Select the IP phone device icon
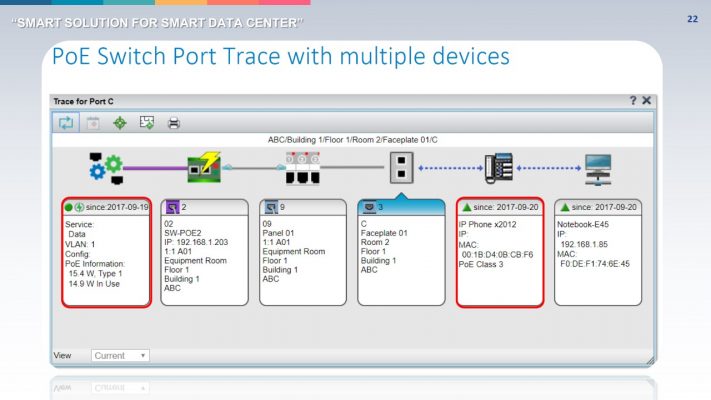The width and height of the screenshot is (711, 400). tap(499, 168)
